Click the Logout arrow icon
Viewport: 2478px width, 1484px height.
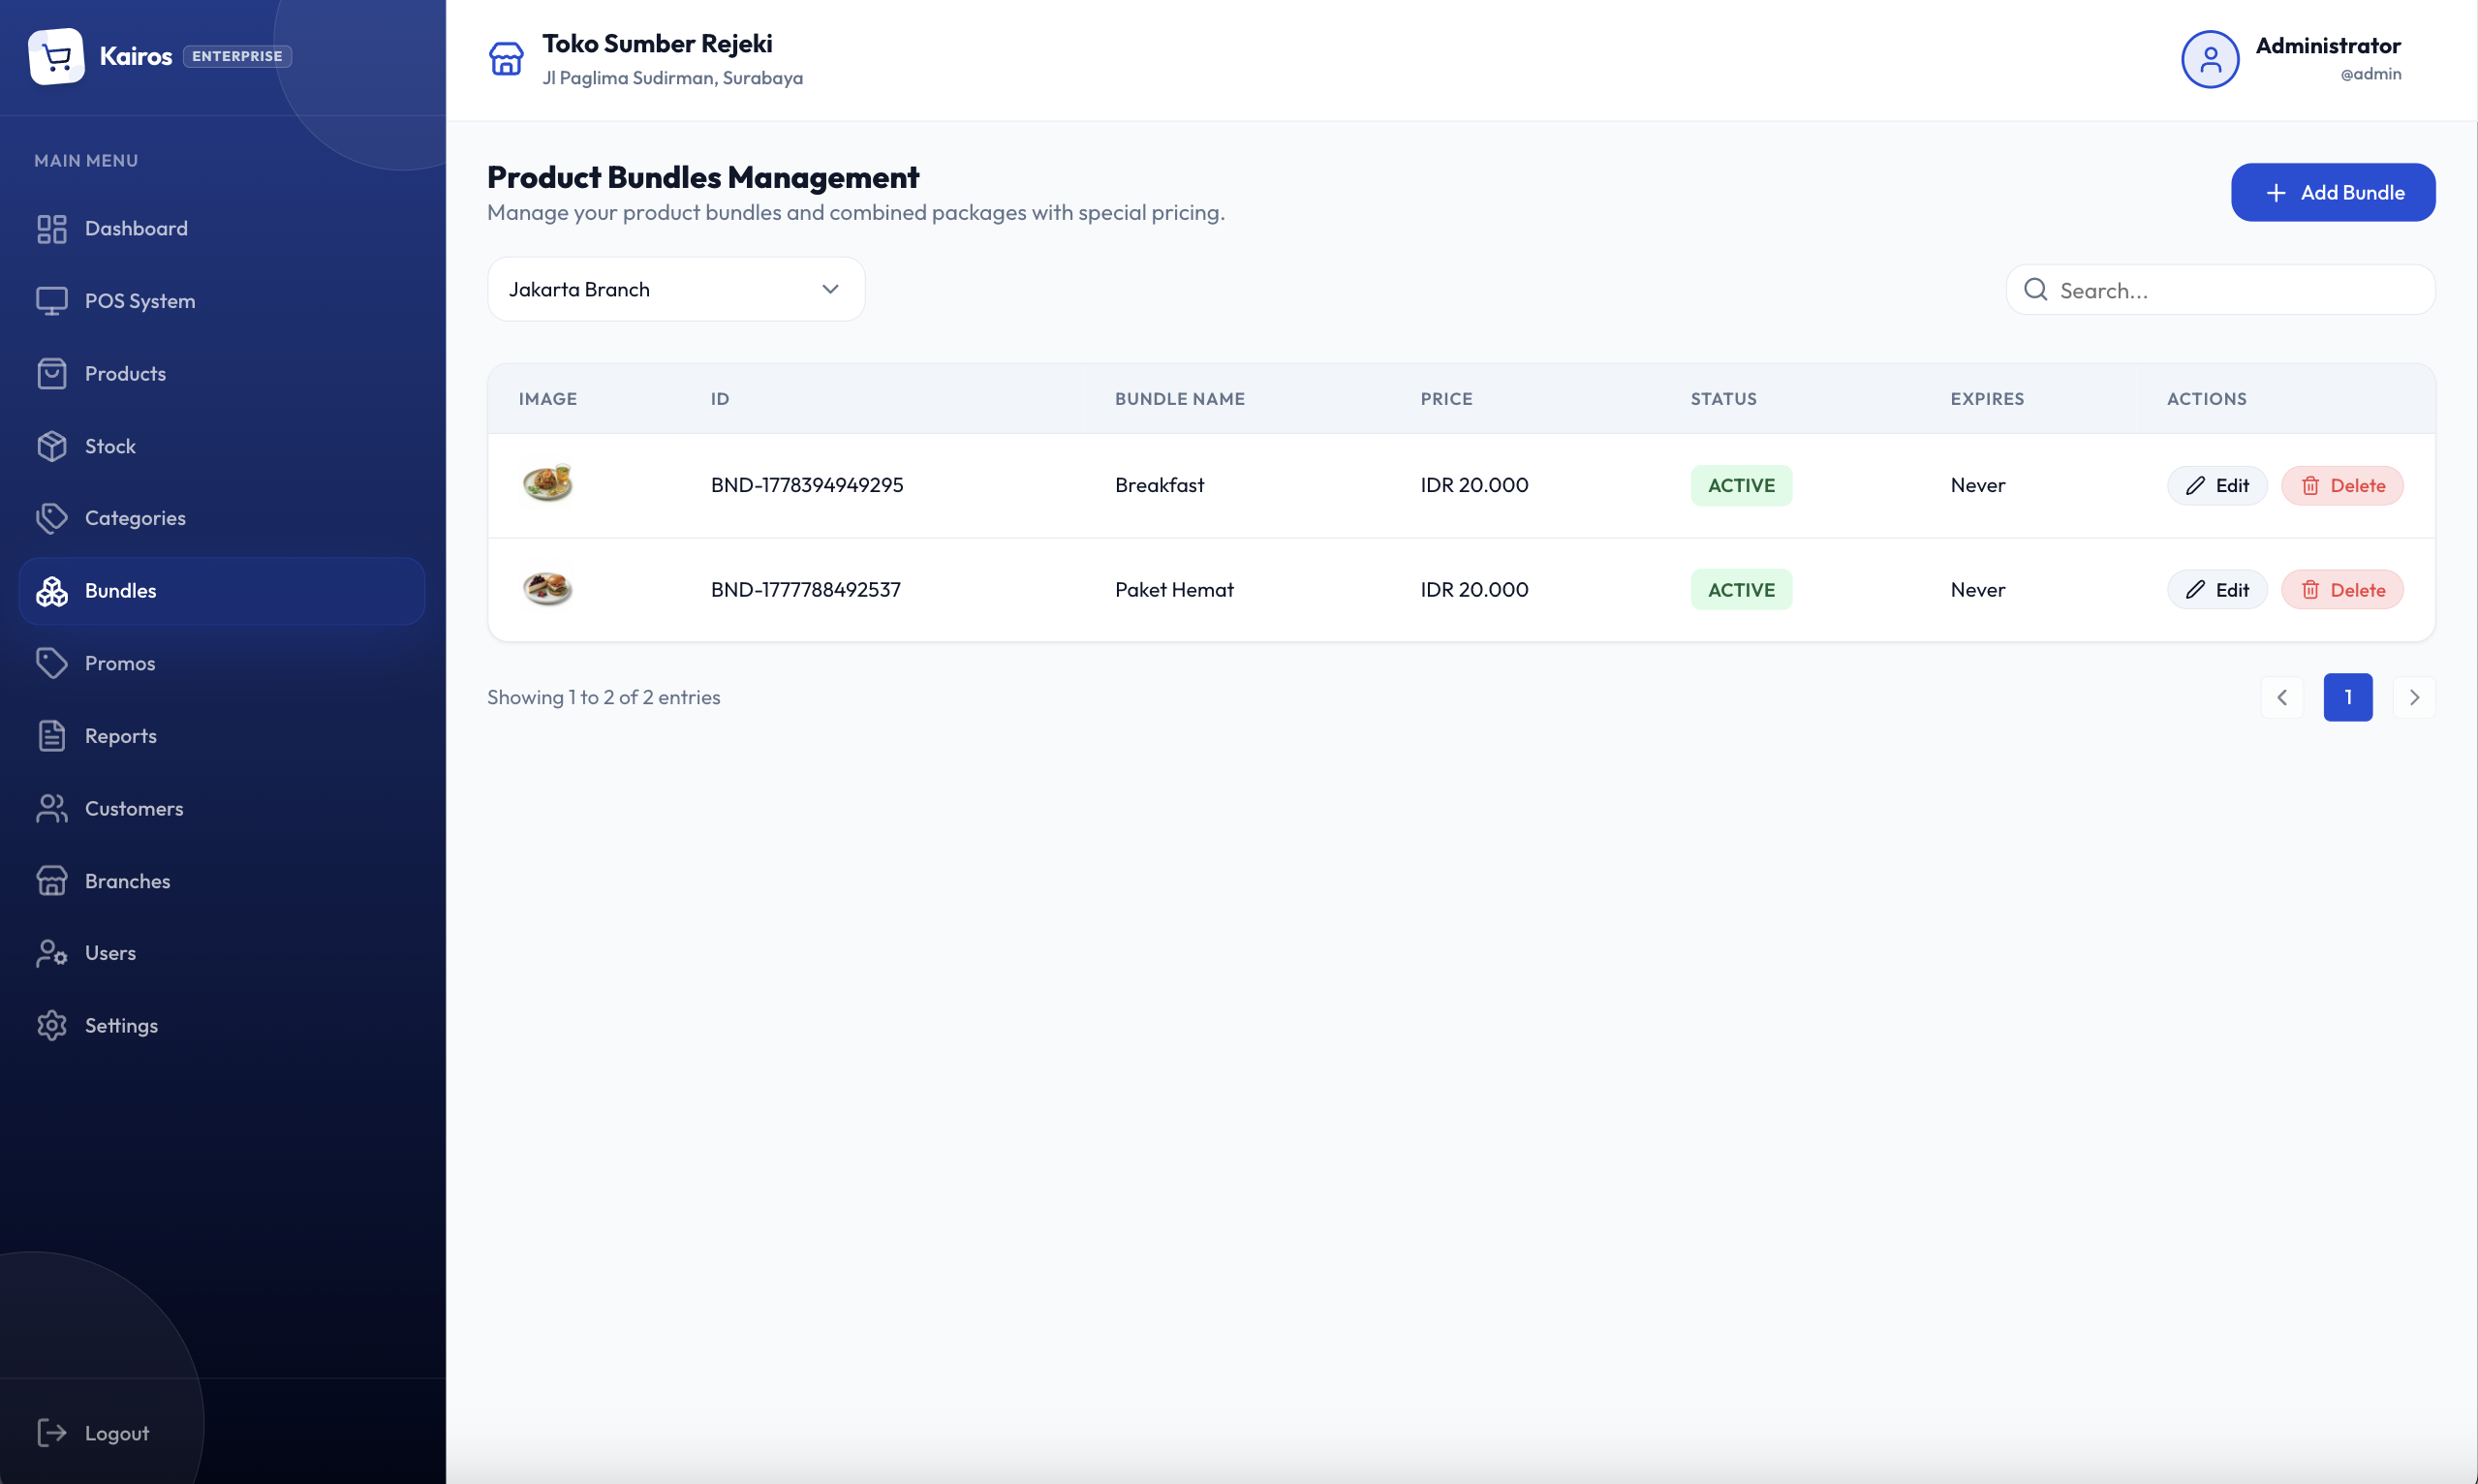pyautogui.click(x=51, y=1433)
